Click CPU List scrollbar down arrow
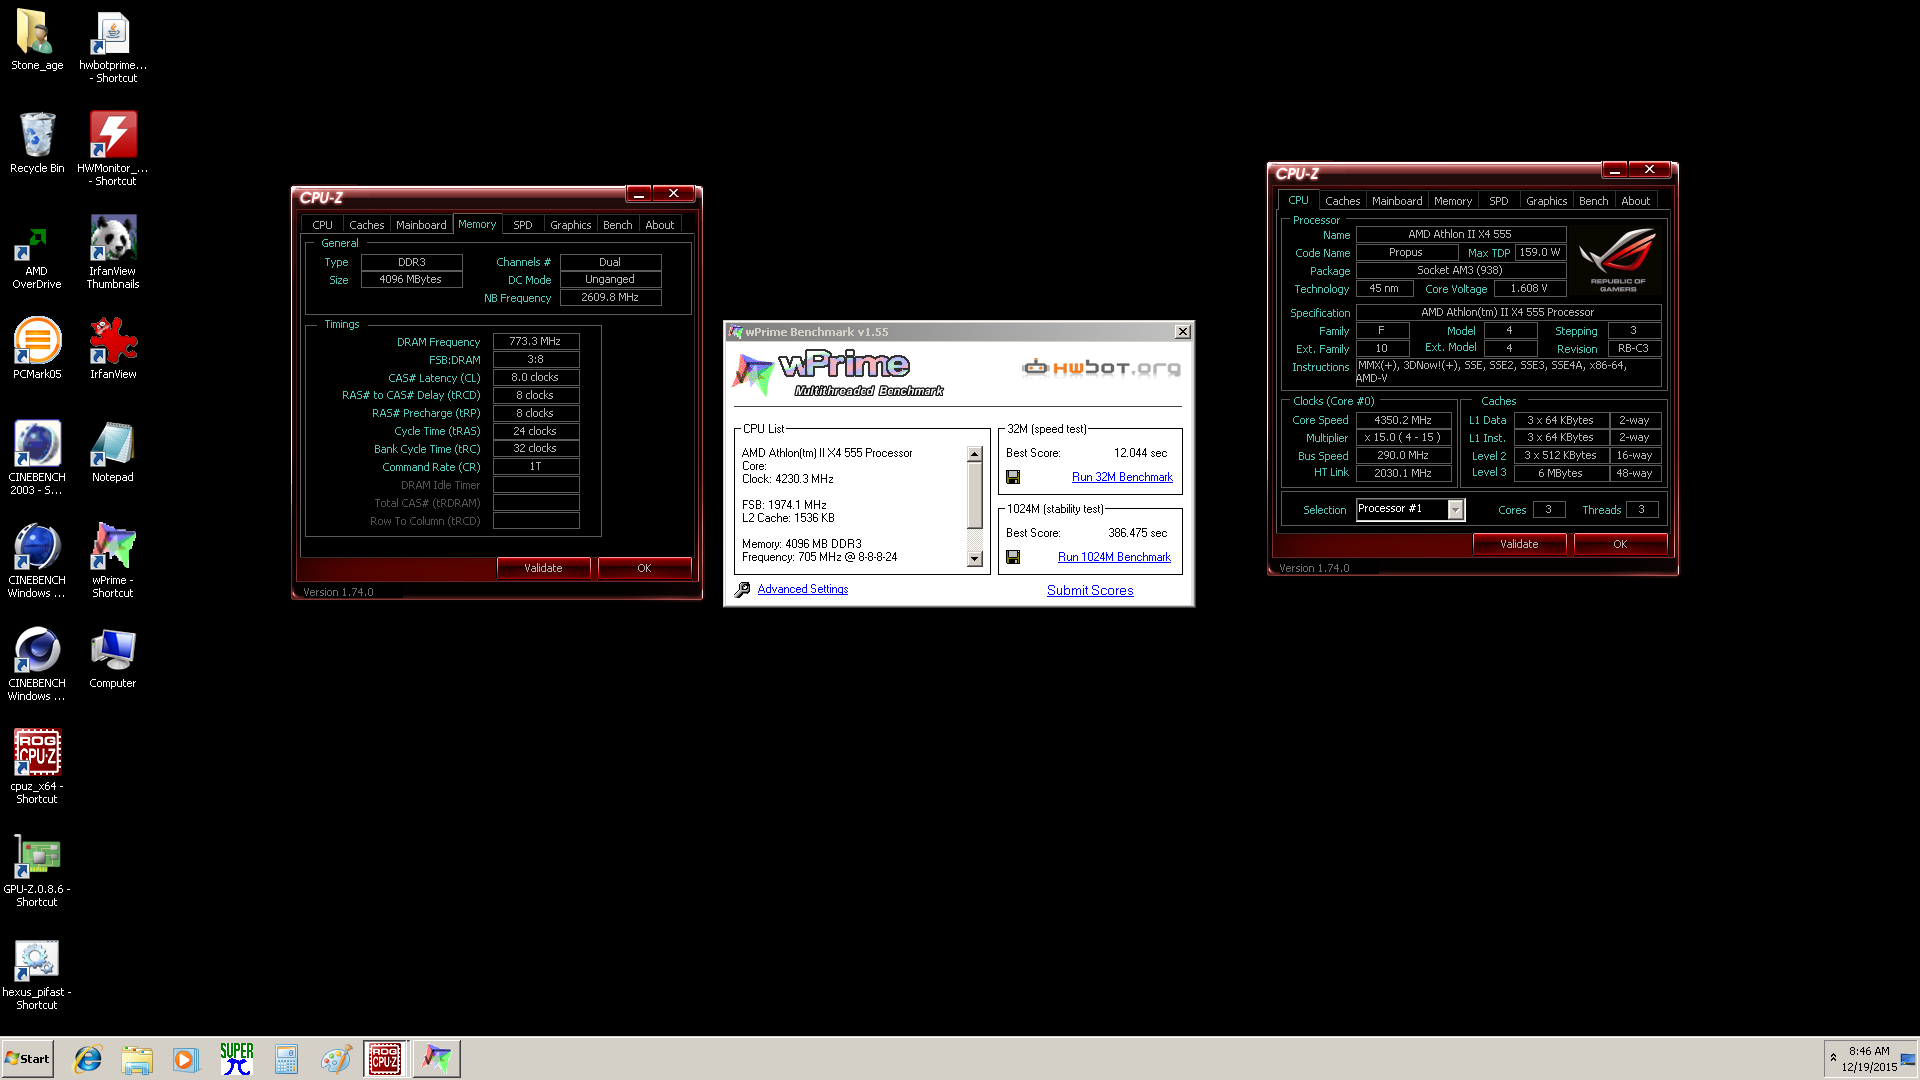1920x1080 pixels. [x=975, y=560]
